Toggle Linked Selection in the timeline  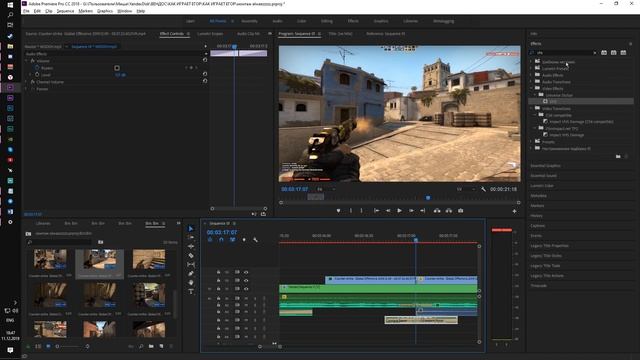click(x=233, y=240)
